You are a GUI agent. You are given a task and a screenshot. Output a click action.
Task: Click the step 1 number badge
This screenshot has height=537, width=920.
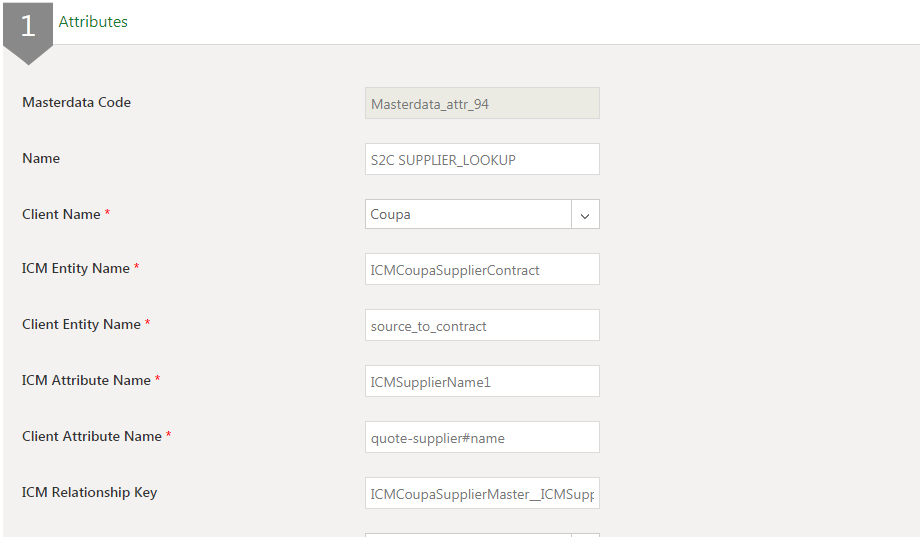point(28,26)
